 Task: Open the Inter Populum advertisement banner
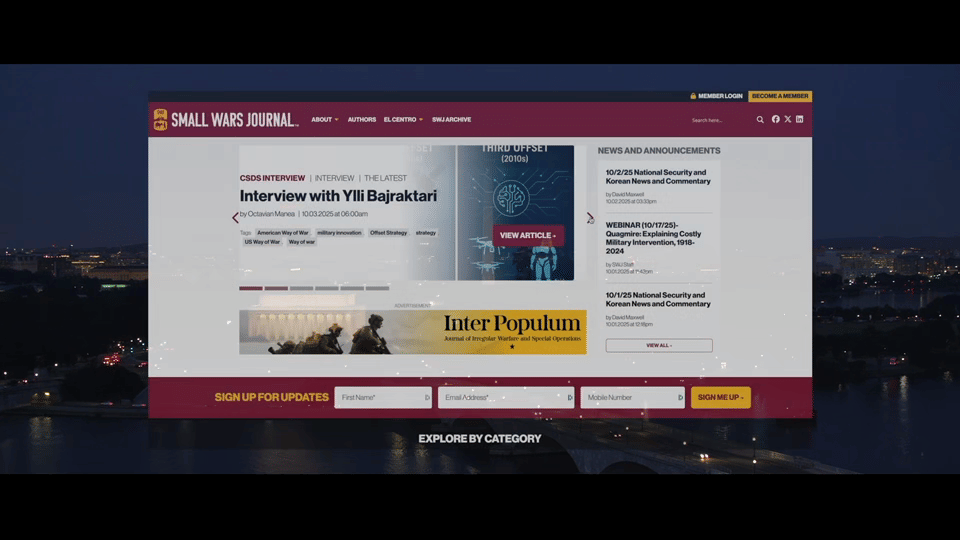413,332
